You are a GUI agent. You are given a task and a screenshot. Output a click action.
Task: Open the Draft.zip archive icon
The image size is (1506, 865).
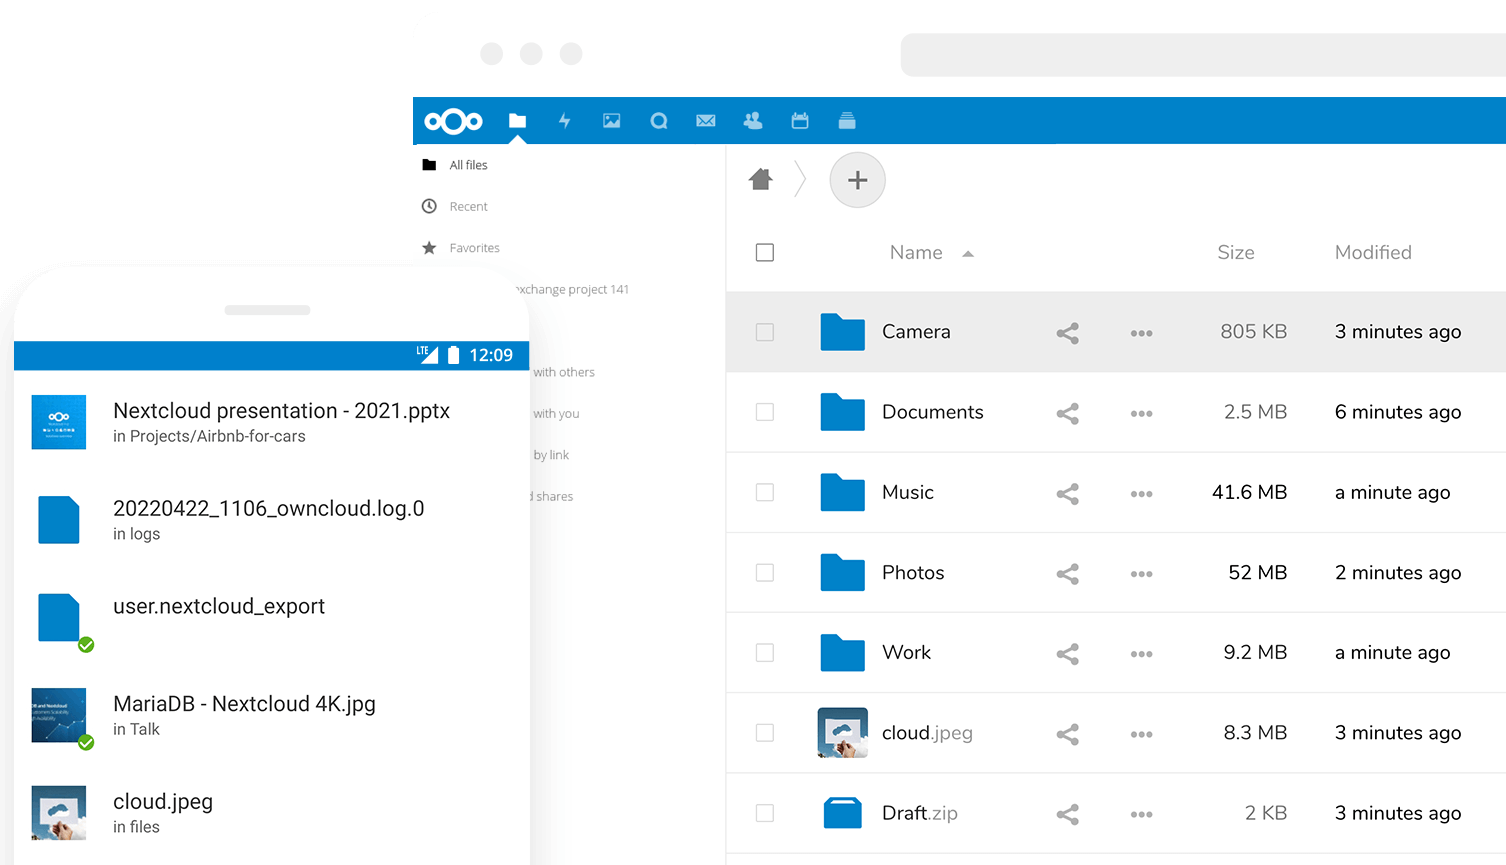click(x=843, y=813)
